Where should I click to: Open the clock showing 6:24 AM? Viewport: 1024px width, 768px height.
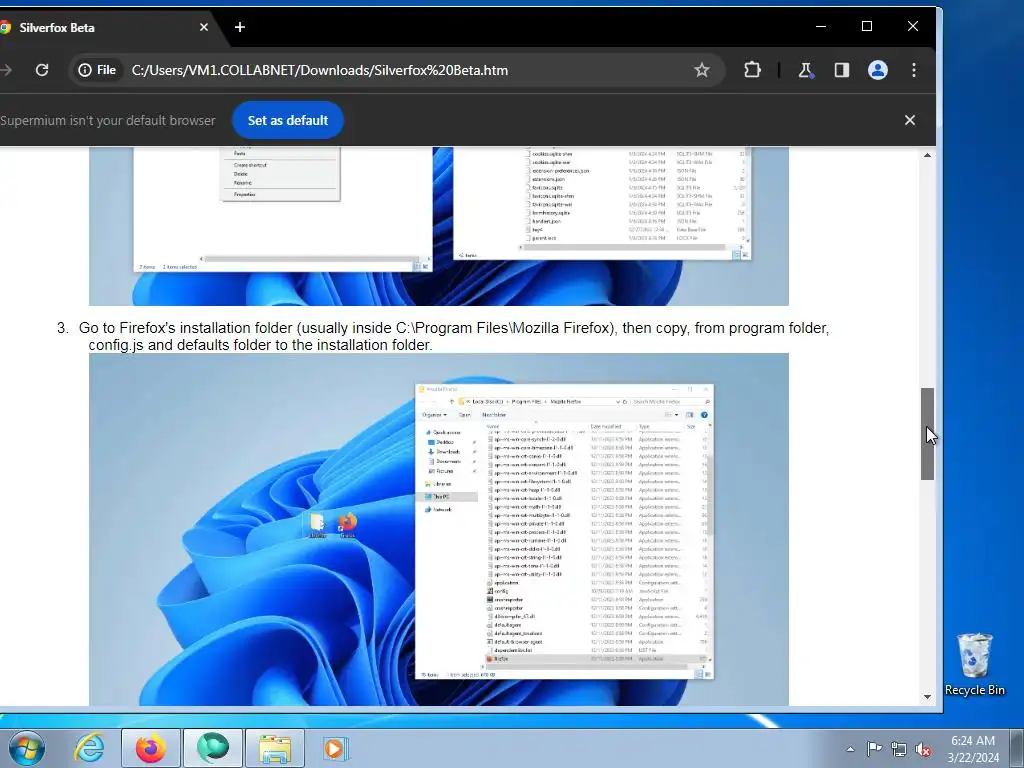point(973,749)
